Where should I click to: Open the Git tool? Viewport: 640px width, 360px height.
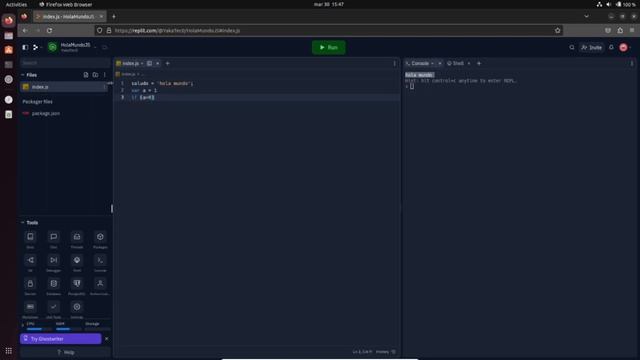point(30,263)
